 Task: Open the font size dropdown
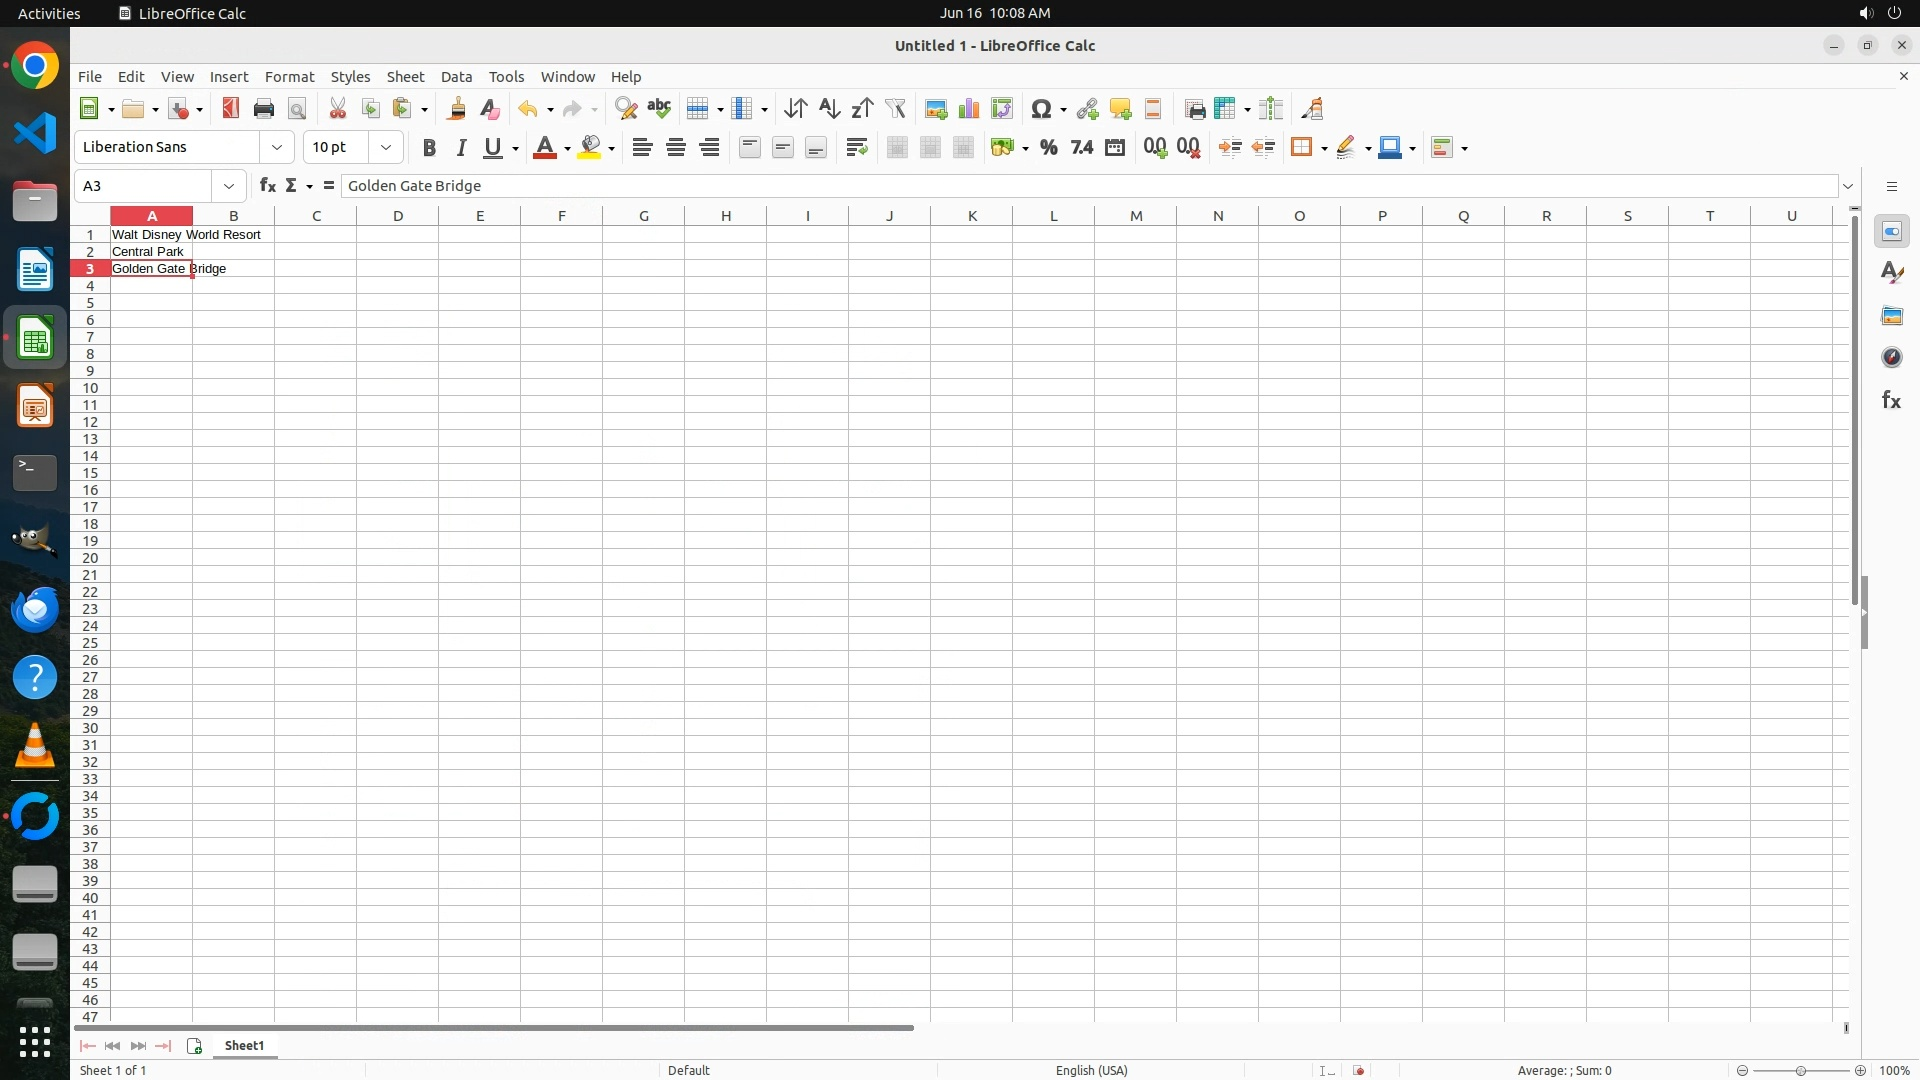pos(386,148)
